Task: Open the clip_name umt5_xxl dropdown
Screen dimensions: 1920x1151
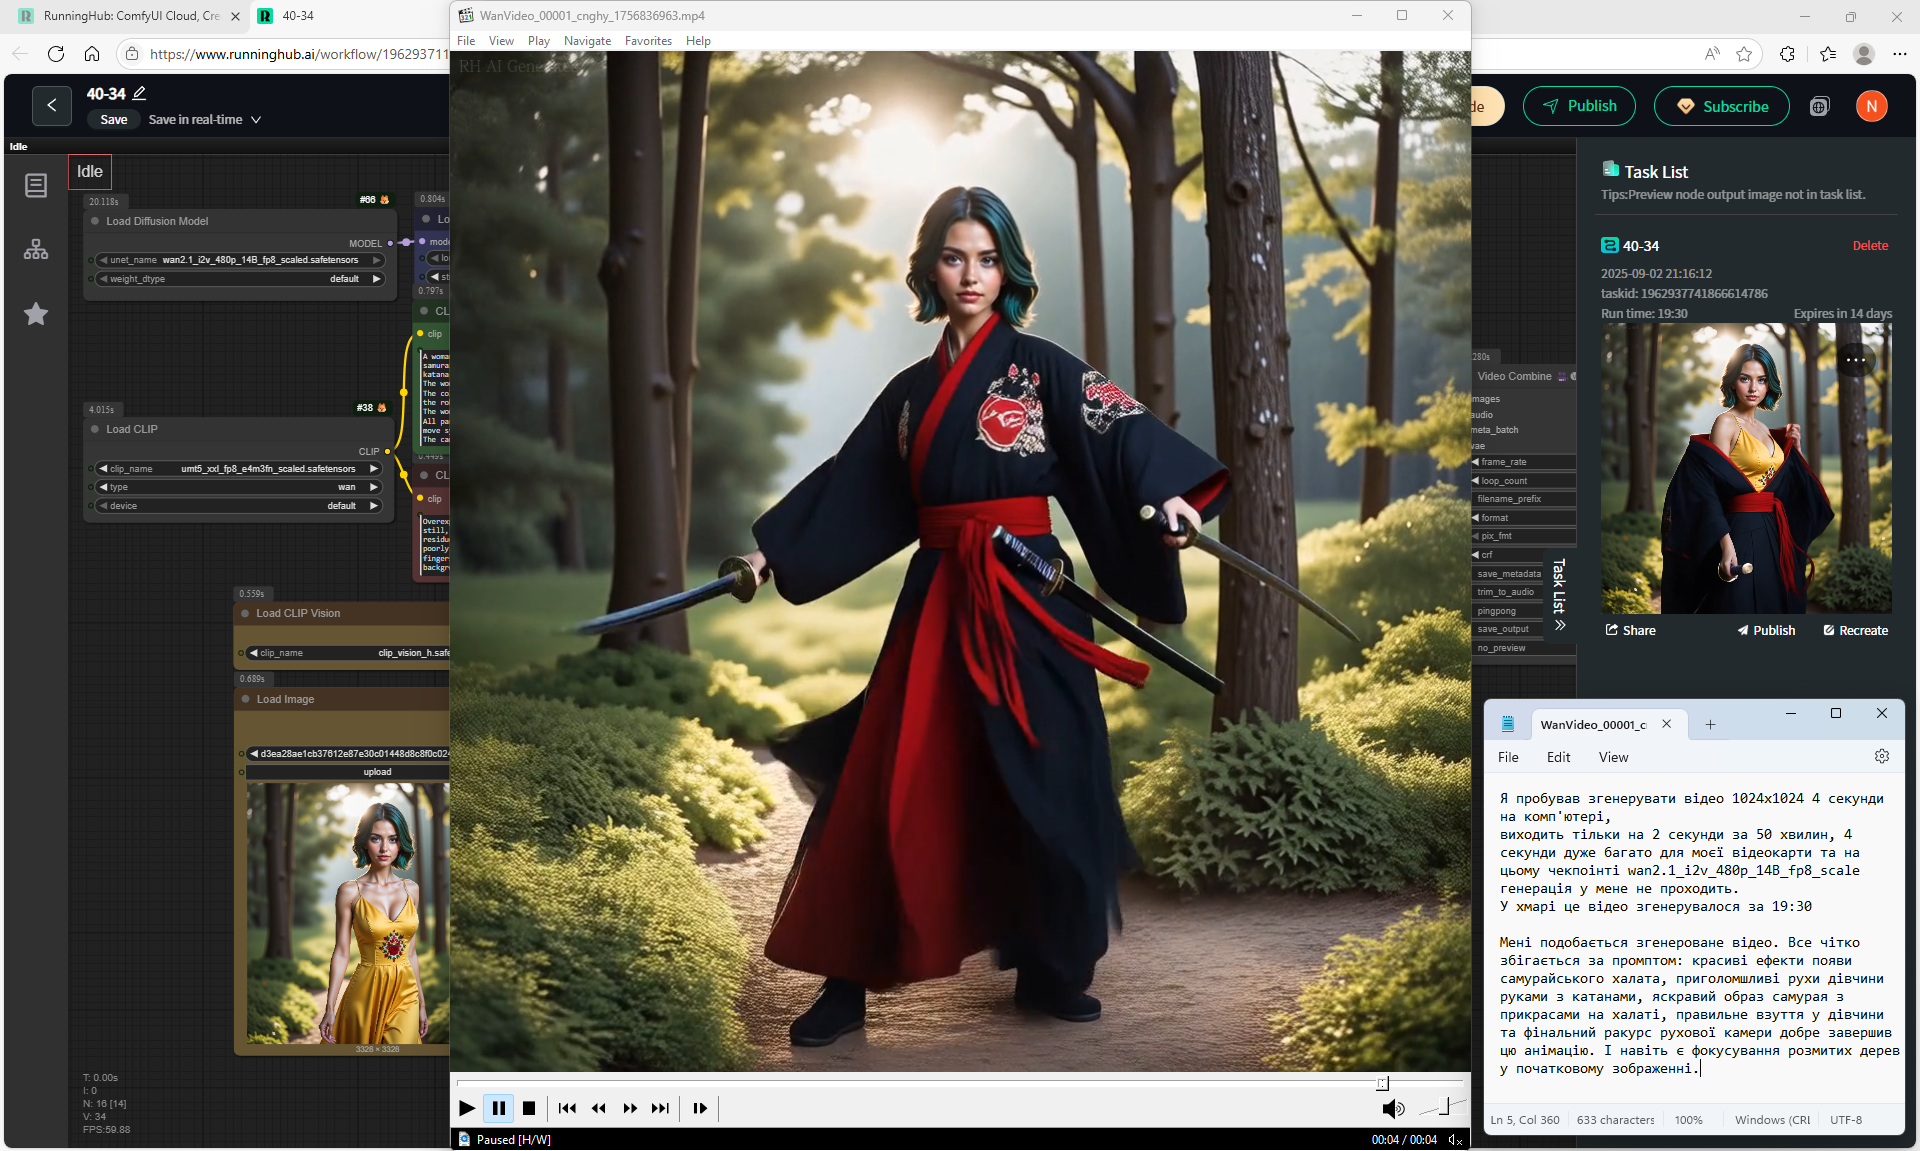Action: coord(240,469)
